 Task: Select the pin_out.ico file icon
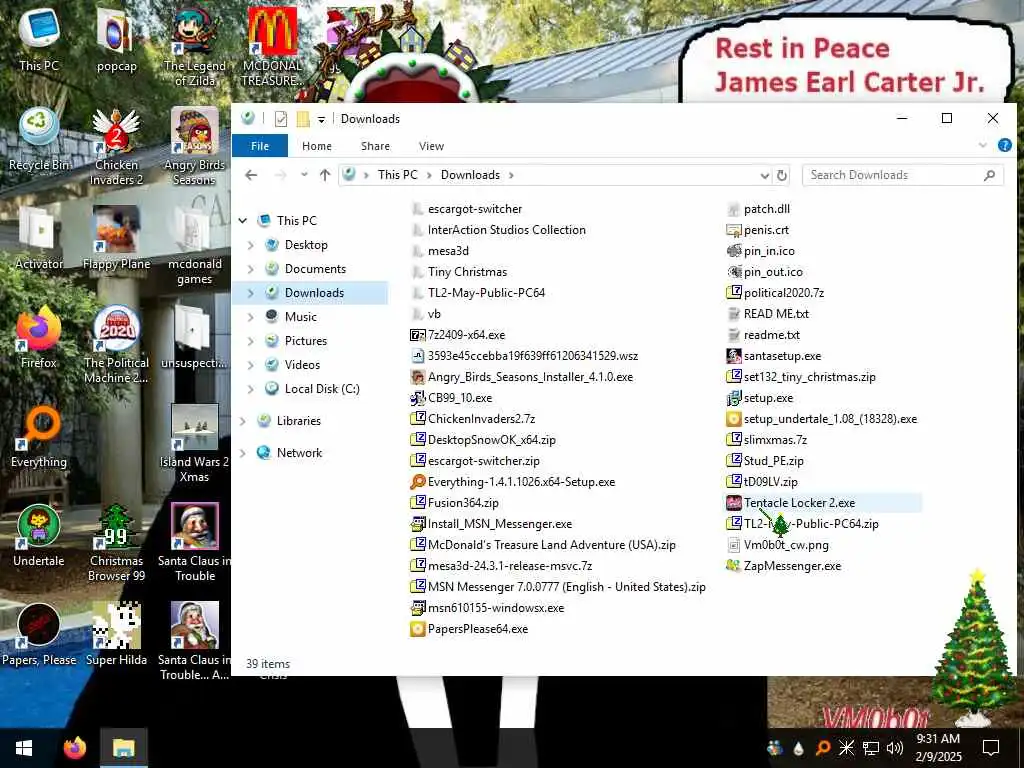tap(733, 272)
